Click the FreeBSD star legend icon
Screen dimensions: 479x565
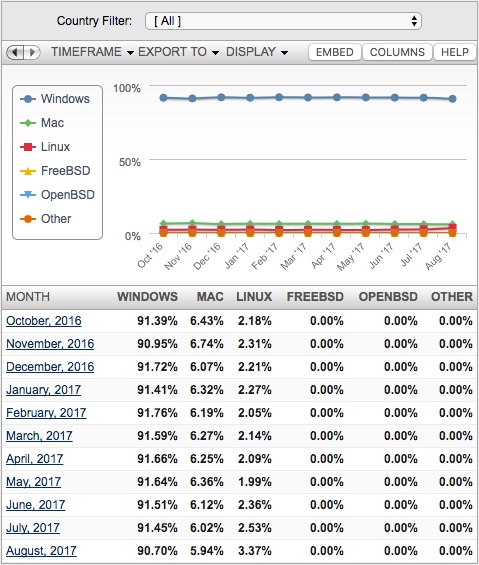coord(28,171)
